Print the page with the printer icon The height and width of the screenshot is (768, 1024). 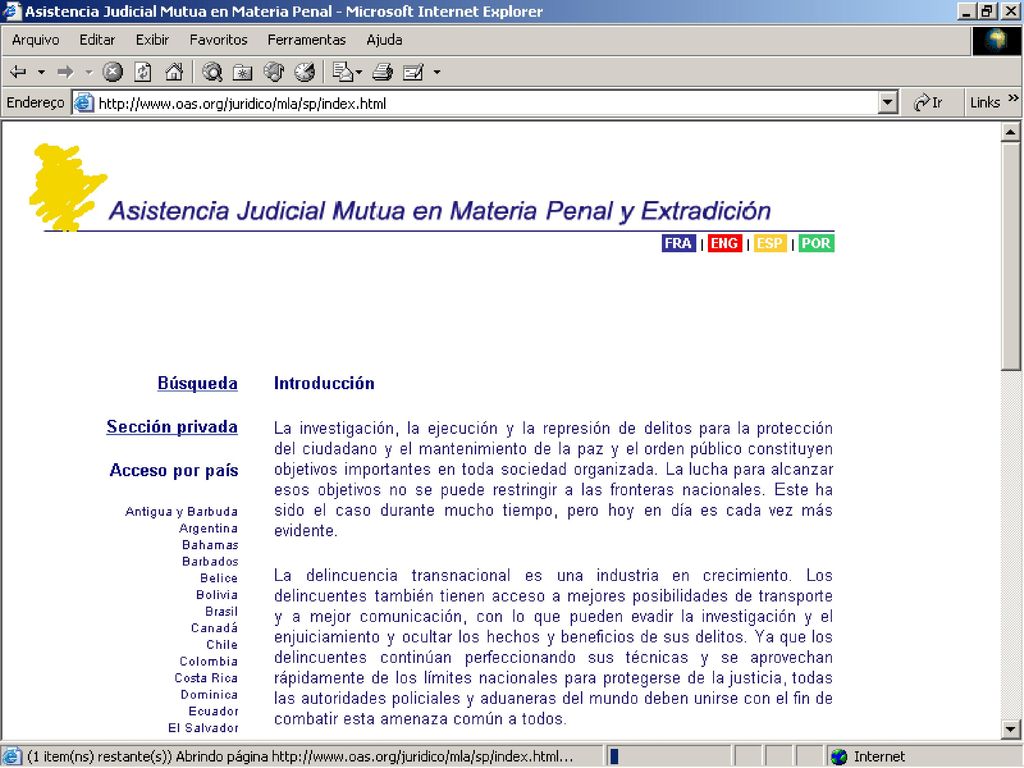point(383,72)
